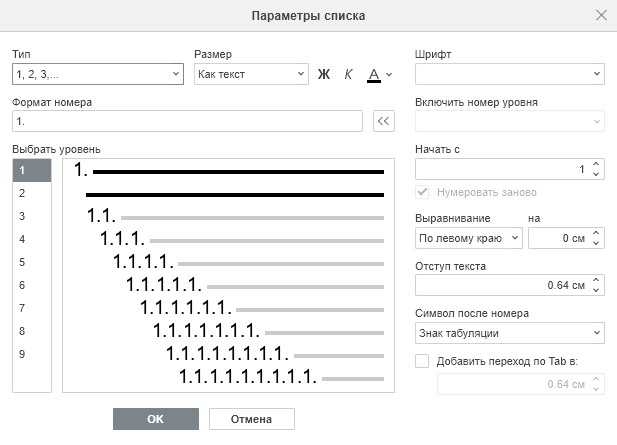Open the Символ после номера dropdown
This screenshot has height=445, width=617.
[510, 333]
